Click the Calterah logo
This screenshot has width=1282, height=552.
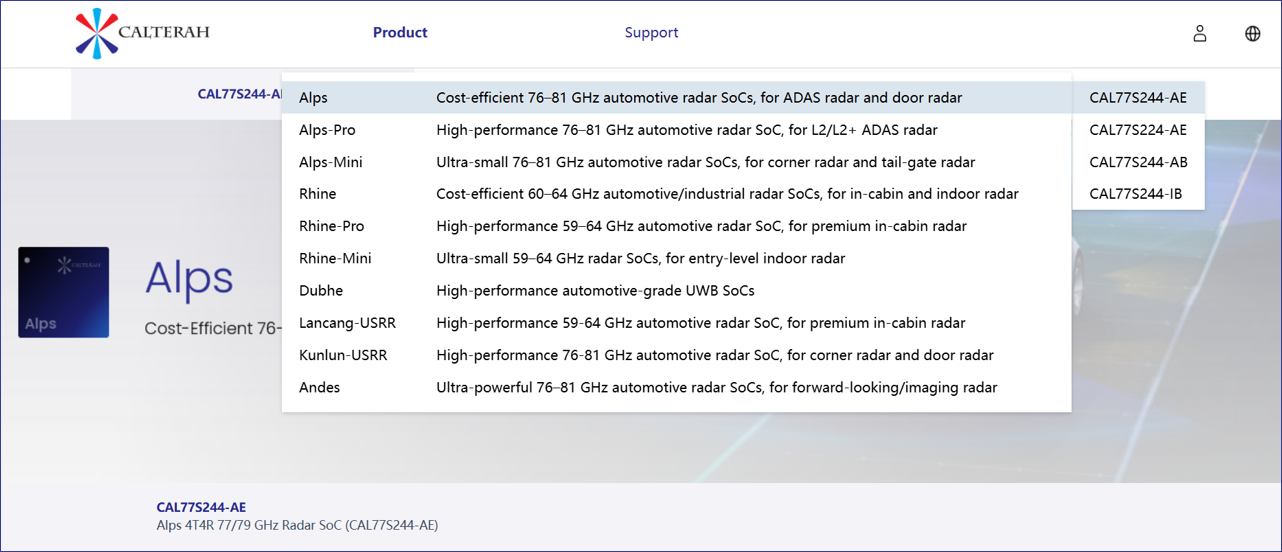(x=143, y=32)
